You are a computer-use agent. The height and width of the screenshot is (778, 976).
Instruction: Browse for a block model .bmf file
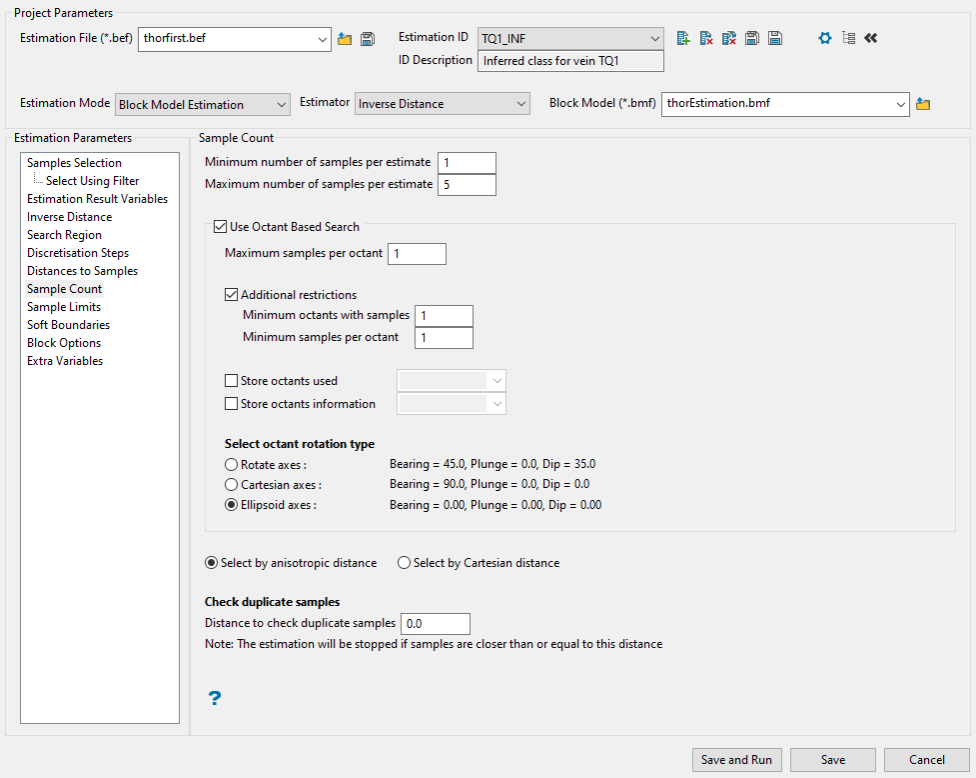click(923, 104)
